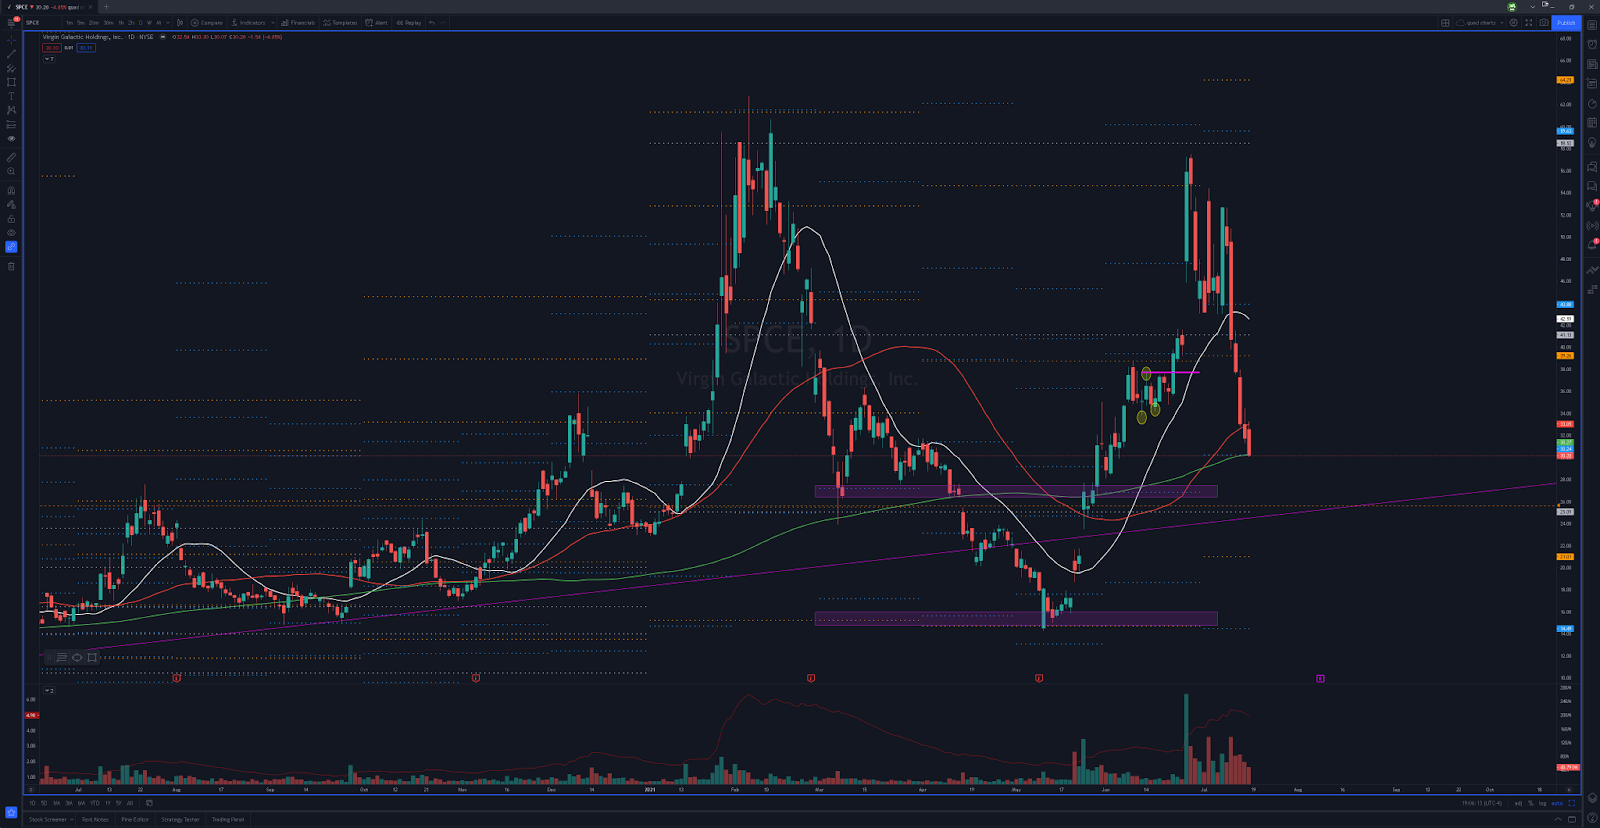This screenshot has width=1600, height=828.
Task: Click the Compare symbol button
Action: [x=207, y=22]
